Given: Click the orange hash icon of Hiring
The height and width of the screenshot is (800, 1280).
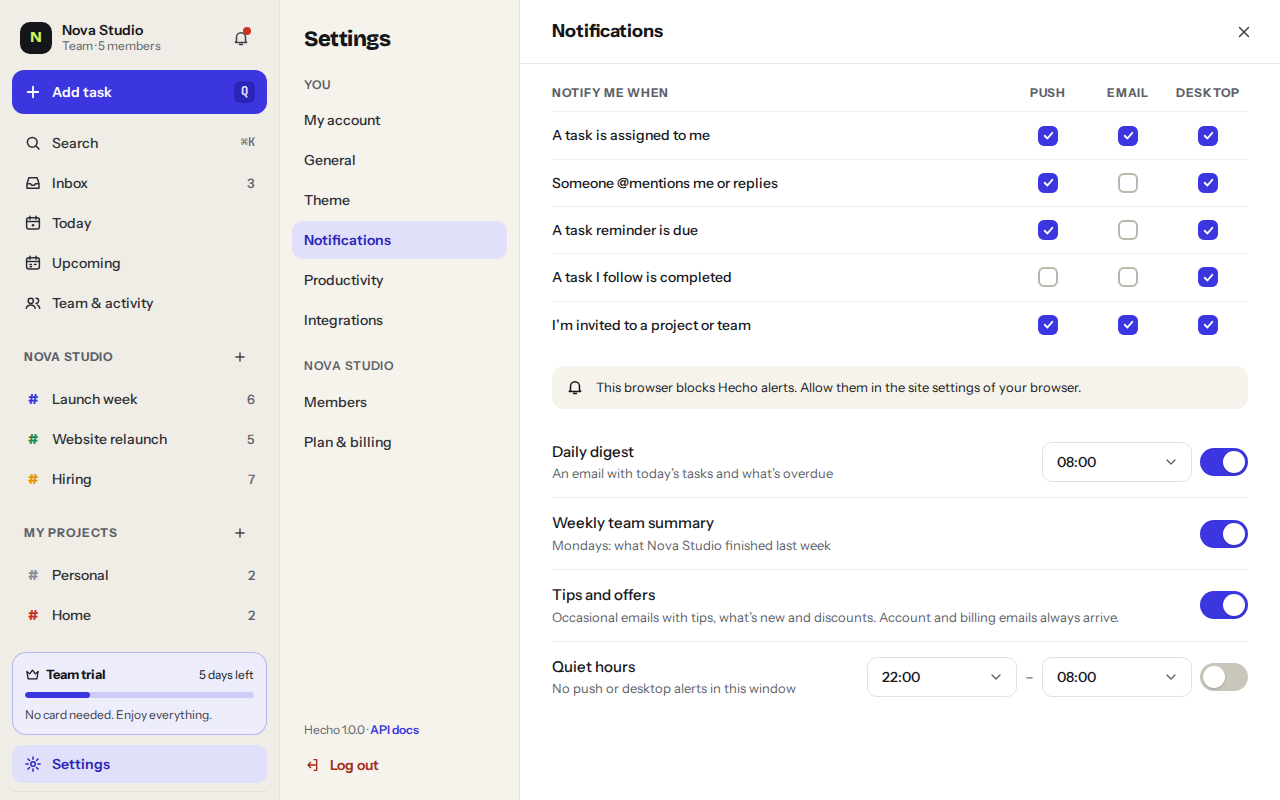Looking at the screenshot, I should (x=33, y=479).
